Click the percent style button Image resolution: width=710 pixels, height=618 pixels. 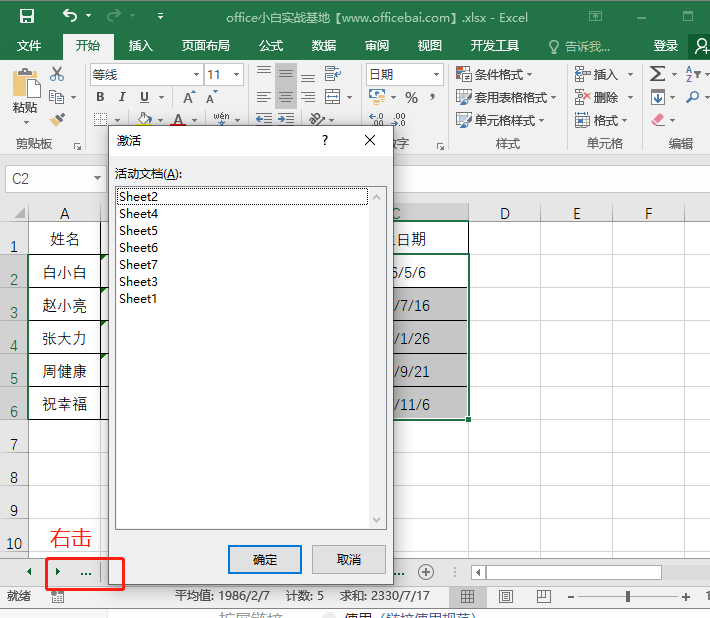[411, 97]
